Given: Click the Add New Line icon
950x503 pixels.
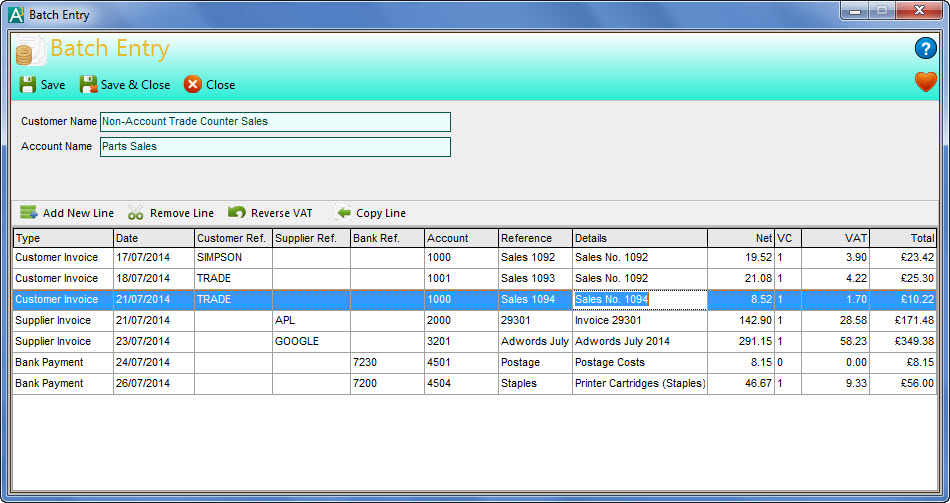Looking at the screenshot, I should click(x=29, y=213).
